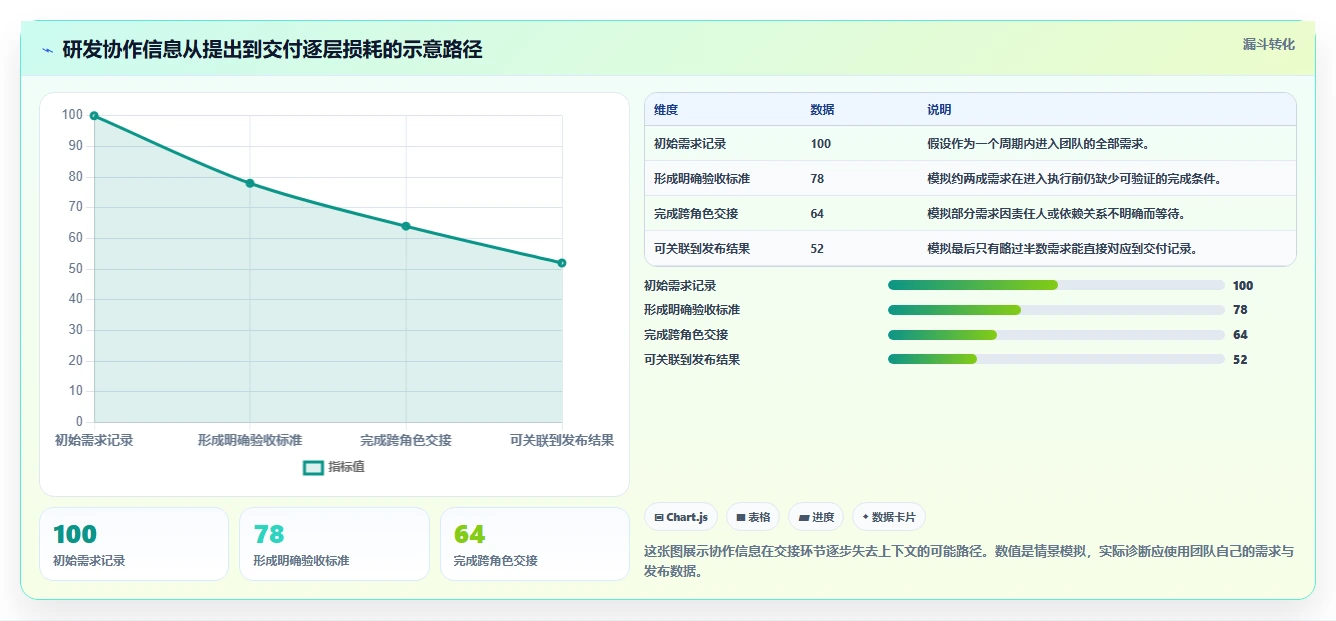
Task: Open the 100 初始需求记录 data card
Action: click(134, 544)
